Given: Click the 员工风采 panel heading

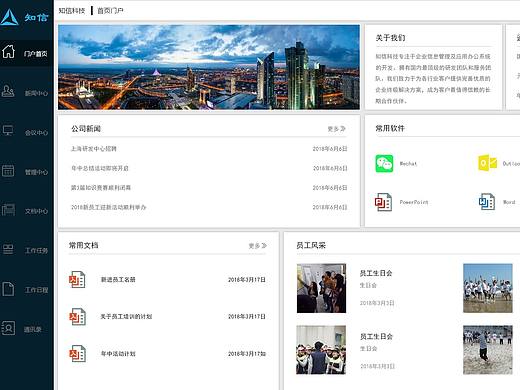Looking at the screenshot, I should (311, 245).
